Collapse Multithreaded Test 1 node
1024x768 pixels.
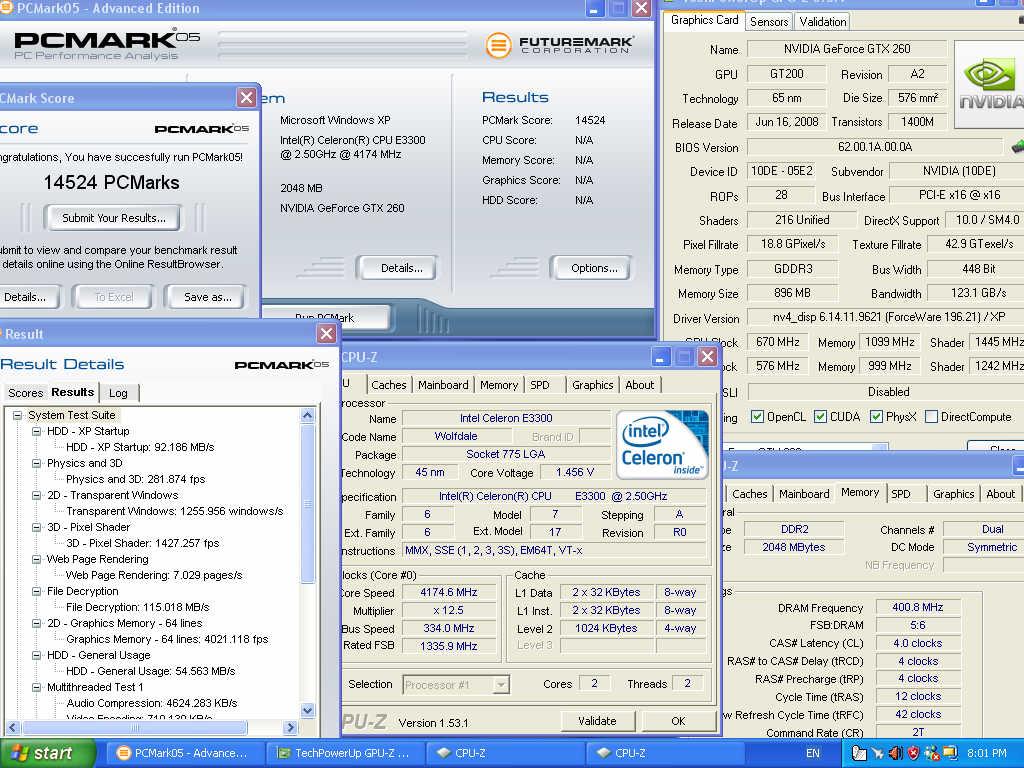click(x=37, y=687)
